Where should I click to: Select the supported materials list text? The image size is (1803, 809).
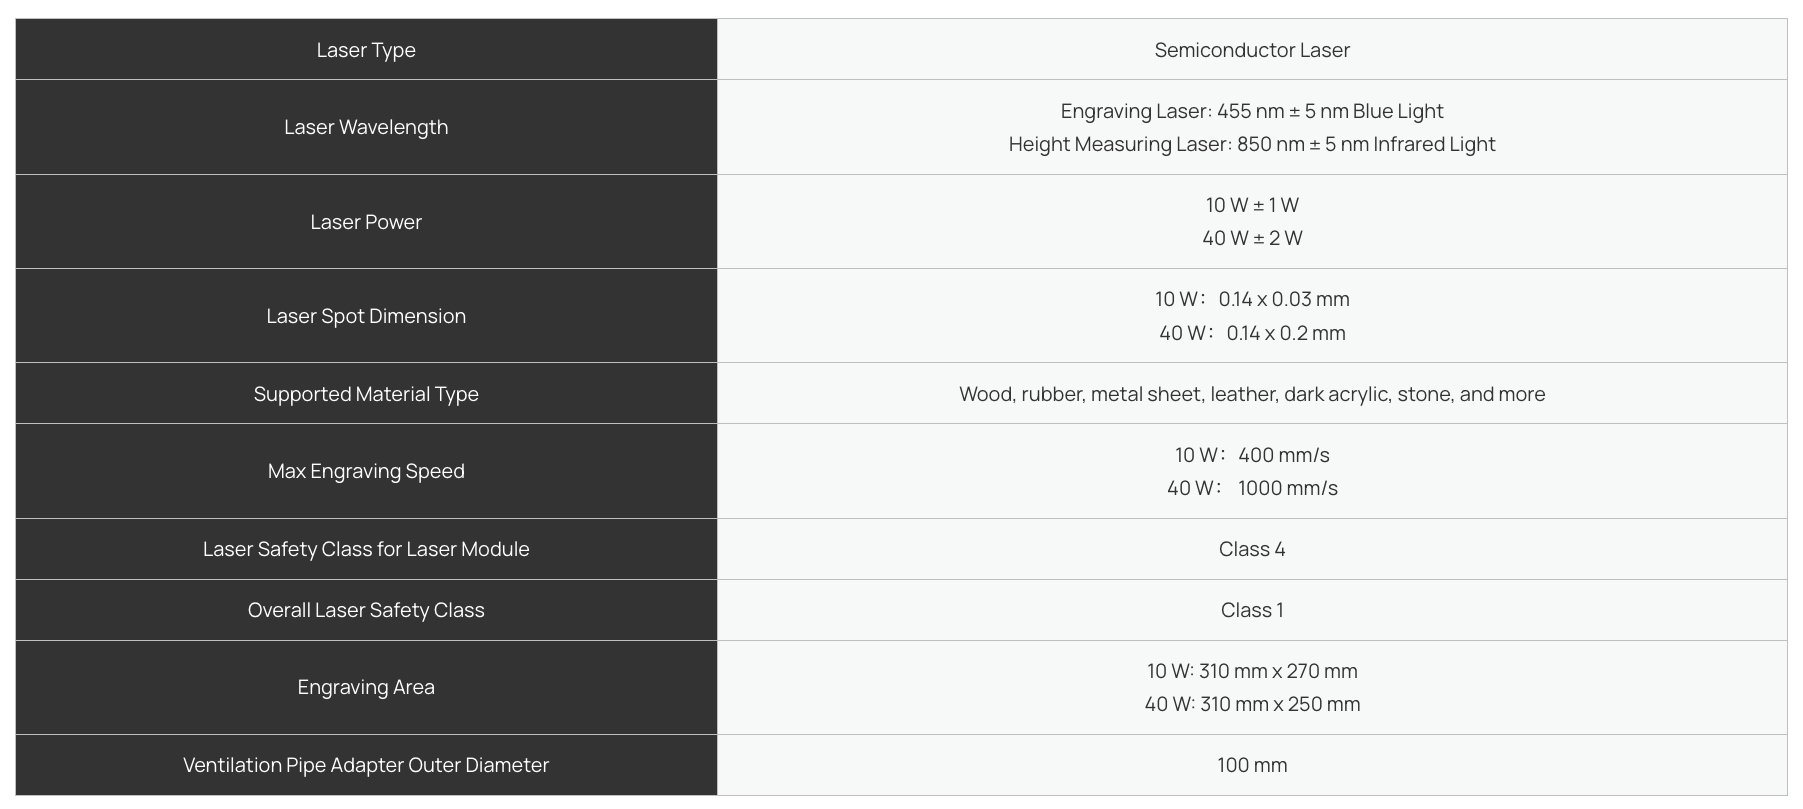point(1251,394)
